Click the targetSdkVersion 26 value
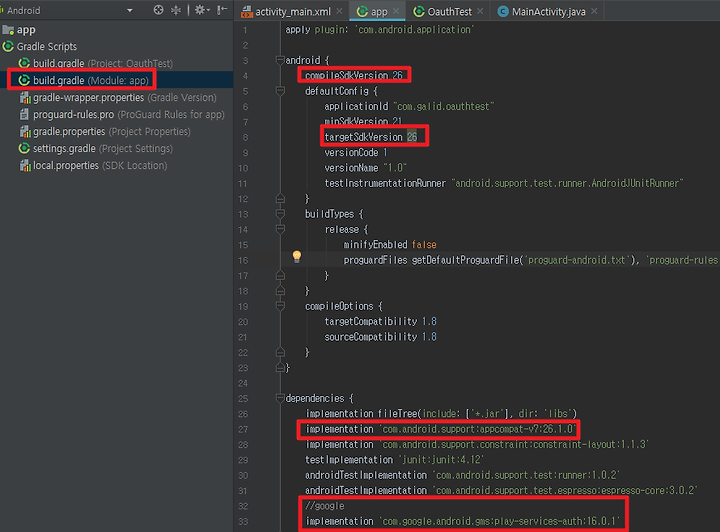 412,137
